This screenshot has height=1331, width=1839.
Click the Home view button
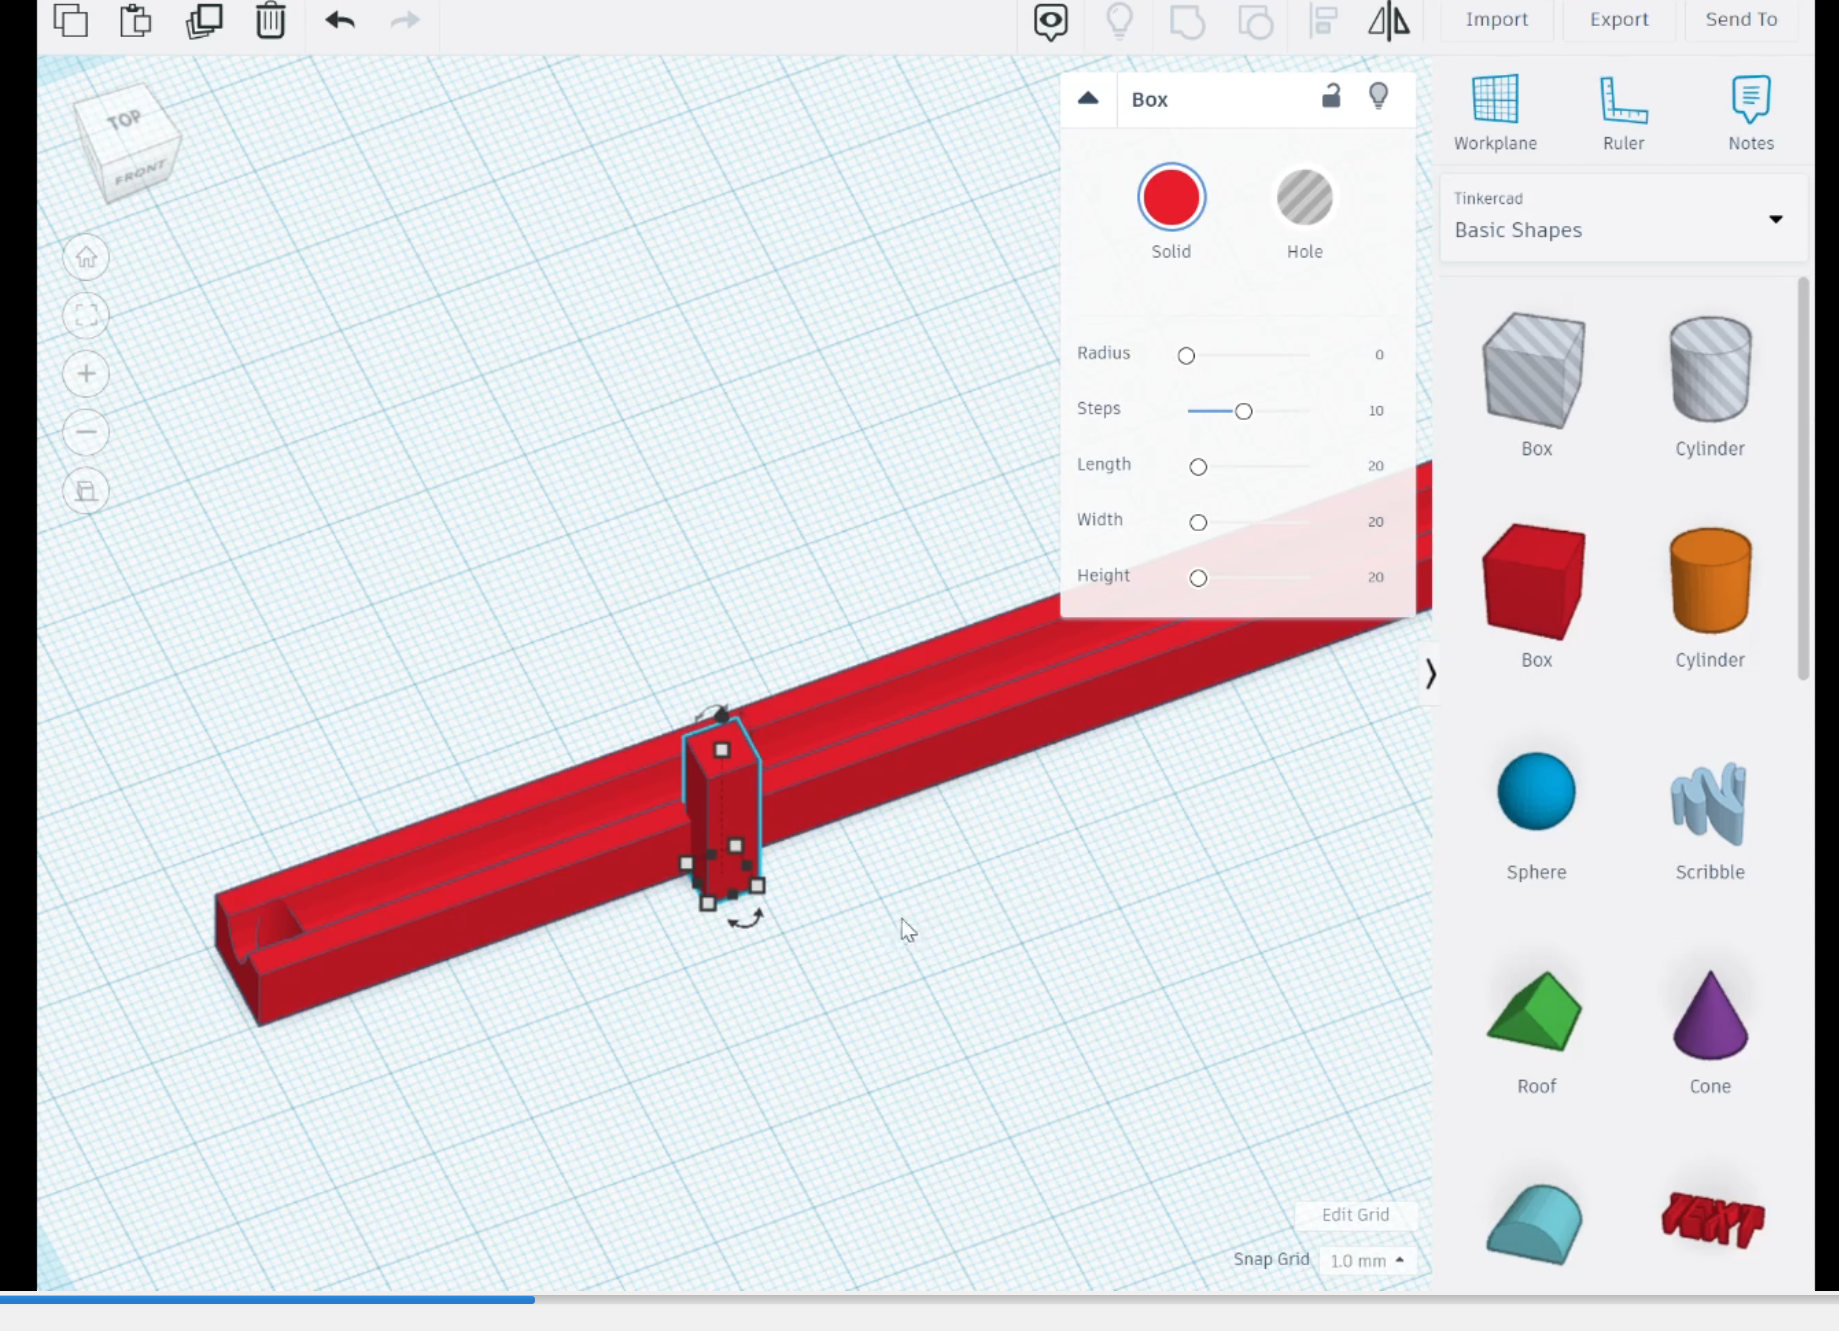pyautogui.click(x=87, y=257)
